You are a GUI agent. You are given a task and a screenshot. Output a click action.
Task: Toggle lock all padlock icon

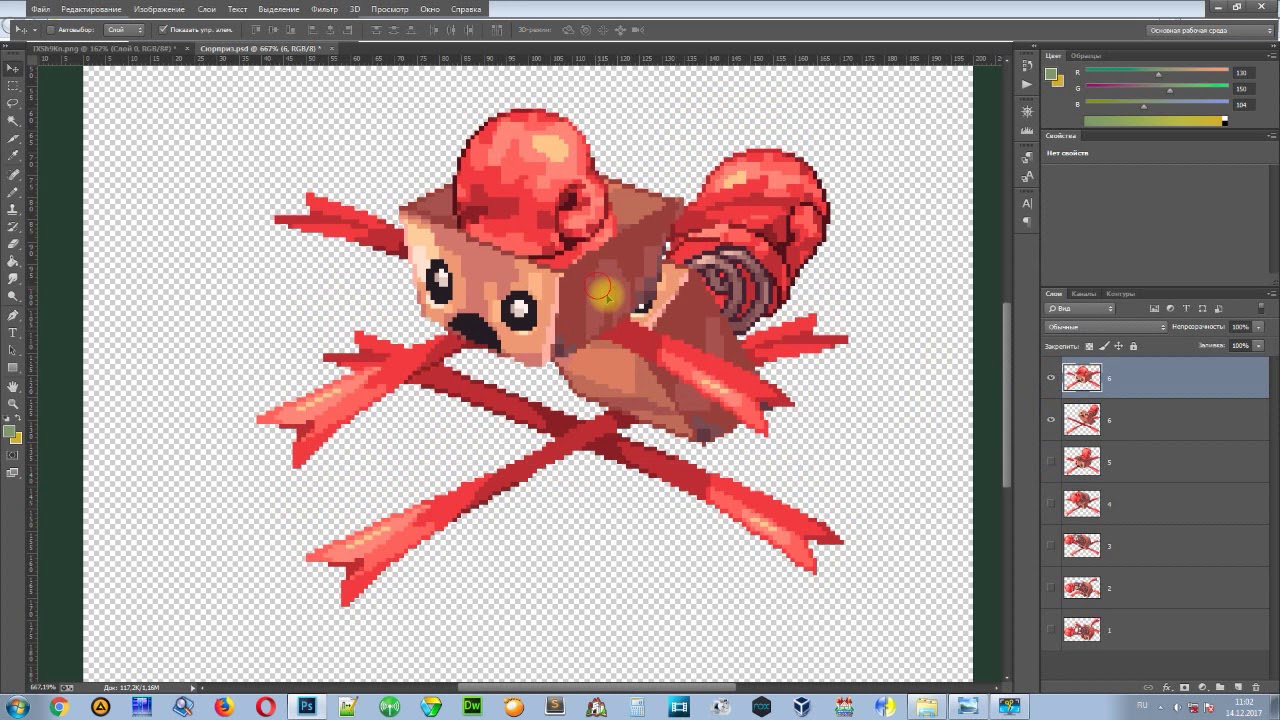click(x=1133, y=346)
